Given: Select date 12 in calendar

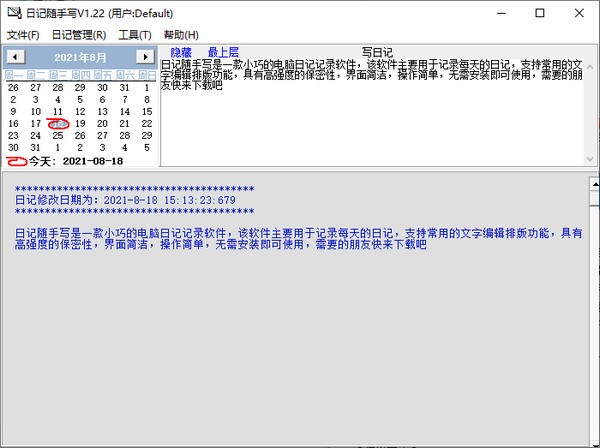Looking at the screenshot, I should click(x=80, y=112).
